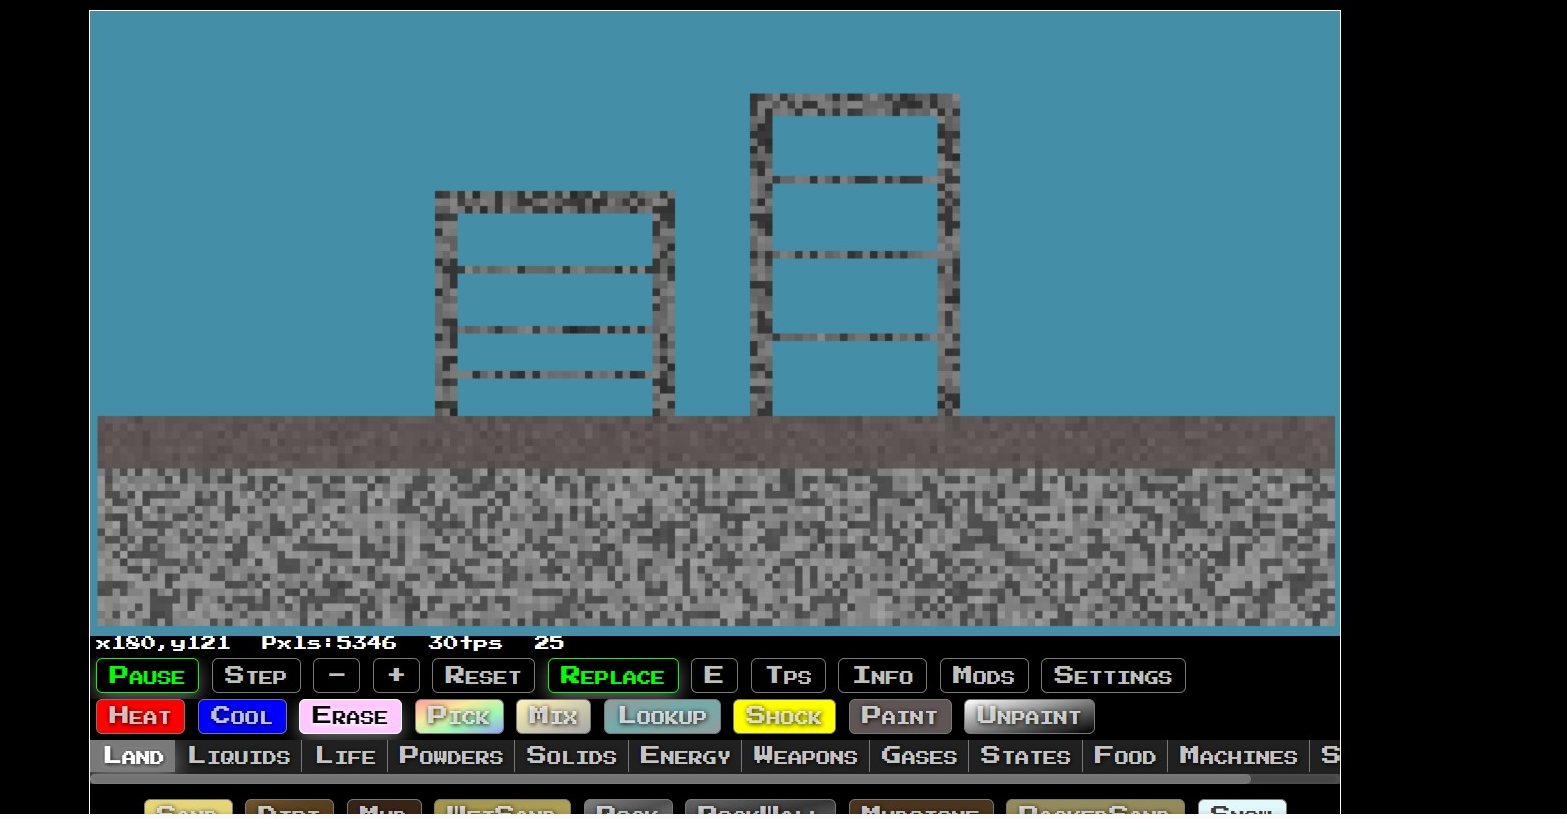
Task: Pick the Dirt element button
Action: [289, 809]
